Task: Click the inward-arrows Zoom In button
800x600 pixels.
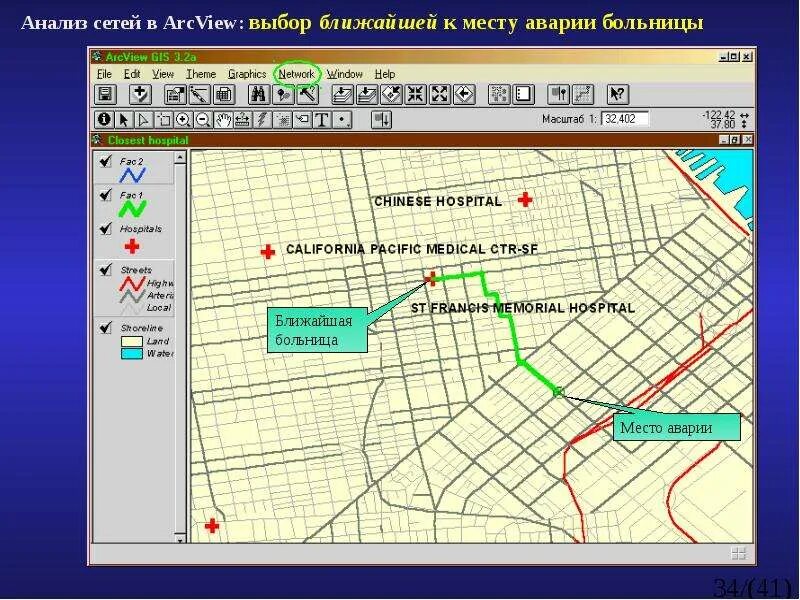Action: tap(416, 94)
